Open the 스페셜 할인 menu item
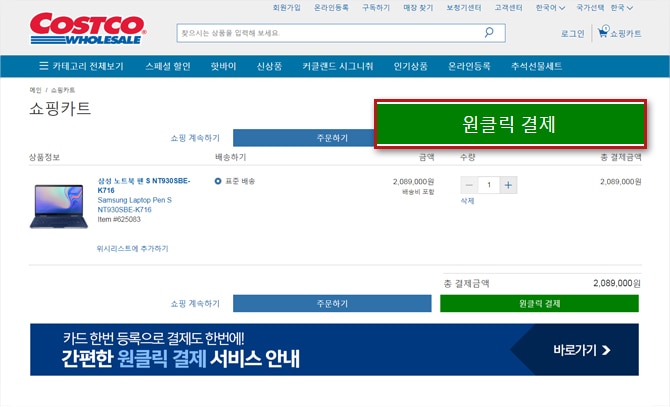The image size is (670, 407). pyautogui.click(x=168, y=66)
